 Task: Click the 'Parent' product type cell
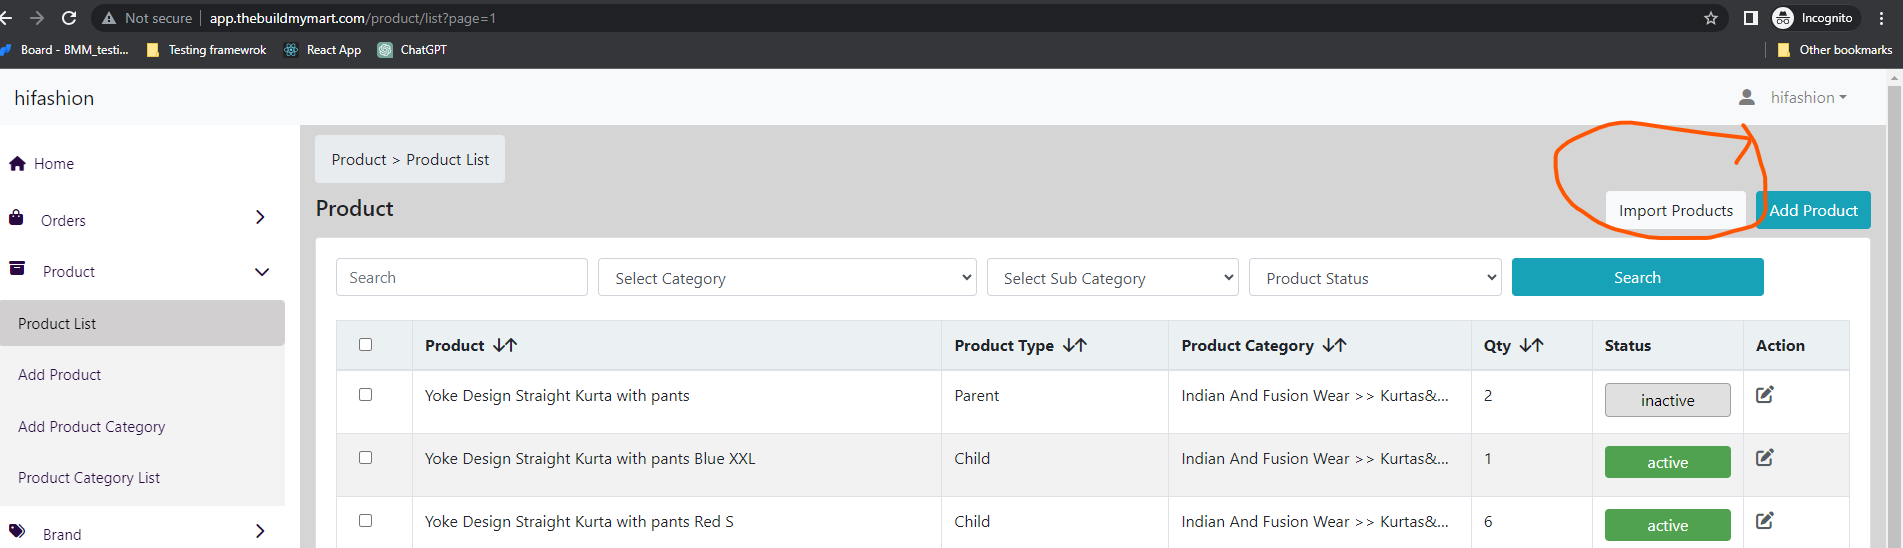pyautogui.click(x=977, y=396)
